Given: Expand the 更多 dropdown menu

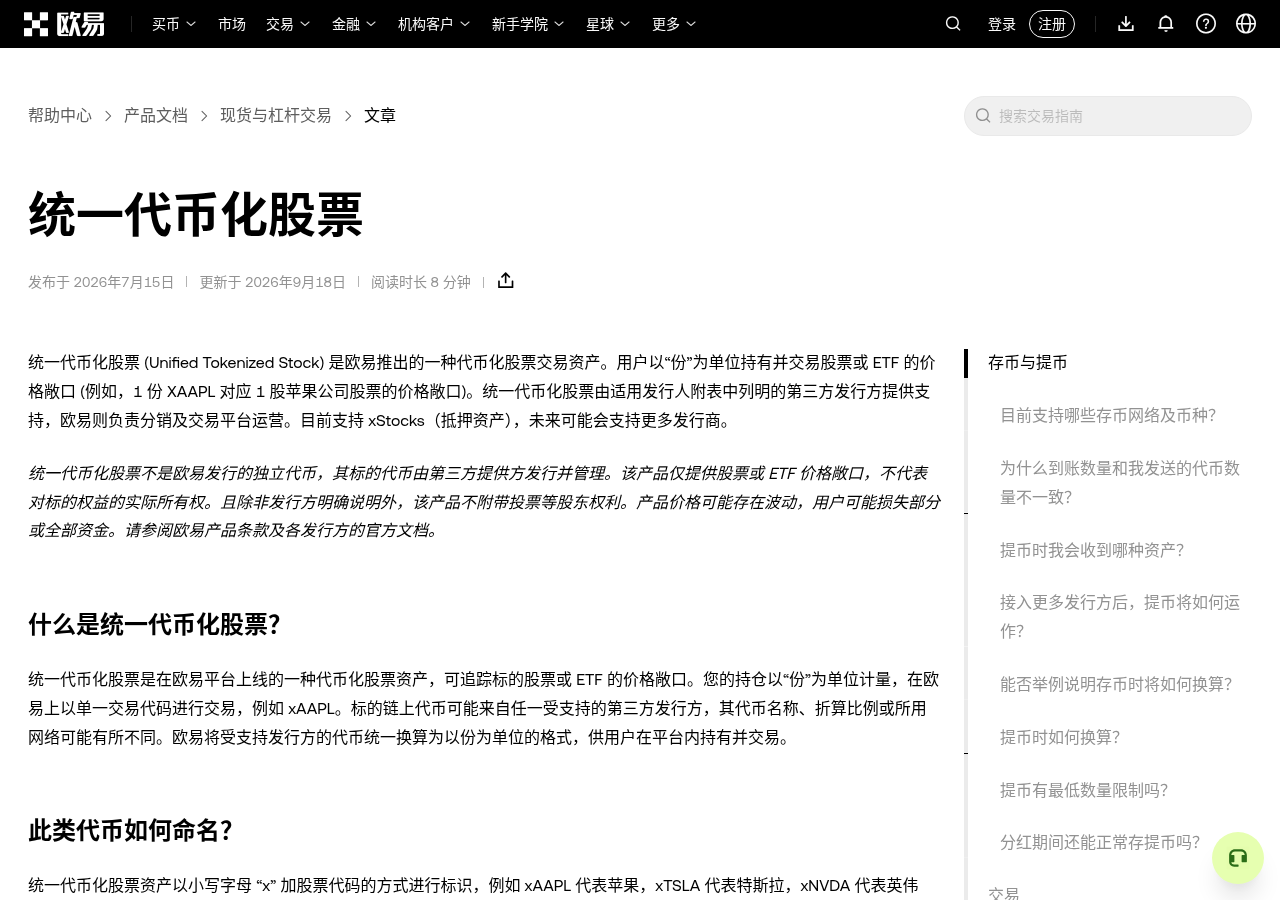Looking at the screenshot, I should (x=674, y=24).
